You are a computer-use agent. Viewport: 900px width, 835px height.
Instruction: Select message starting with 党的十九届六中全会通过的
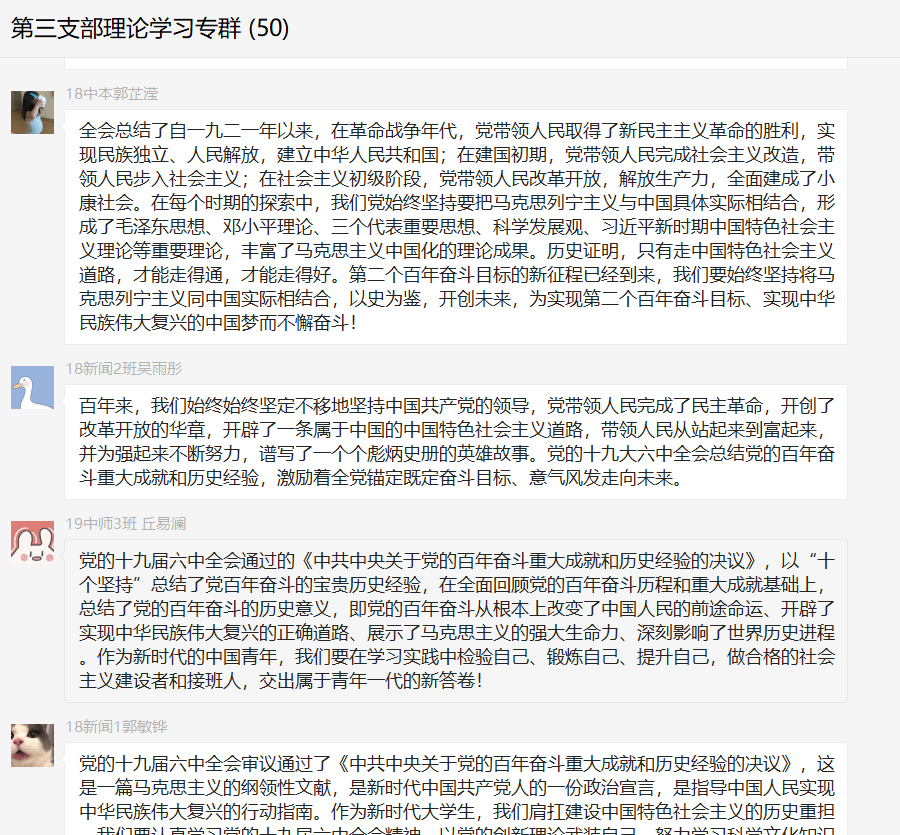(456, 621)
